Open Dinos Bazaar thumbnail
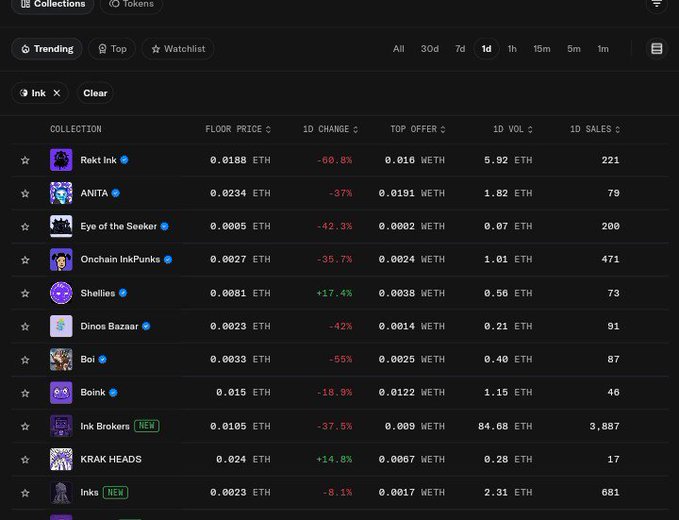Image resolution: width=679 pixels, height=520 pixels. tap(61, 326)
